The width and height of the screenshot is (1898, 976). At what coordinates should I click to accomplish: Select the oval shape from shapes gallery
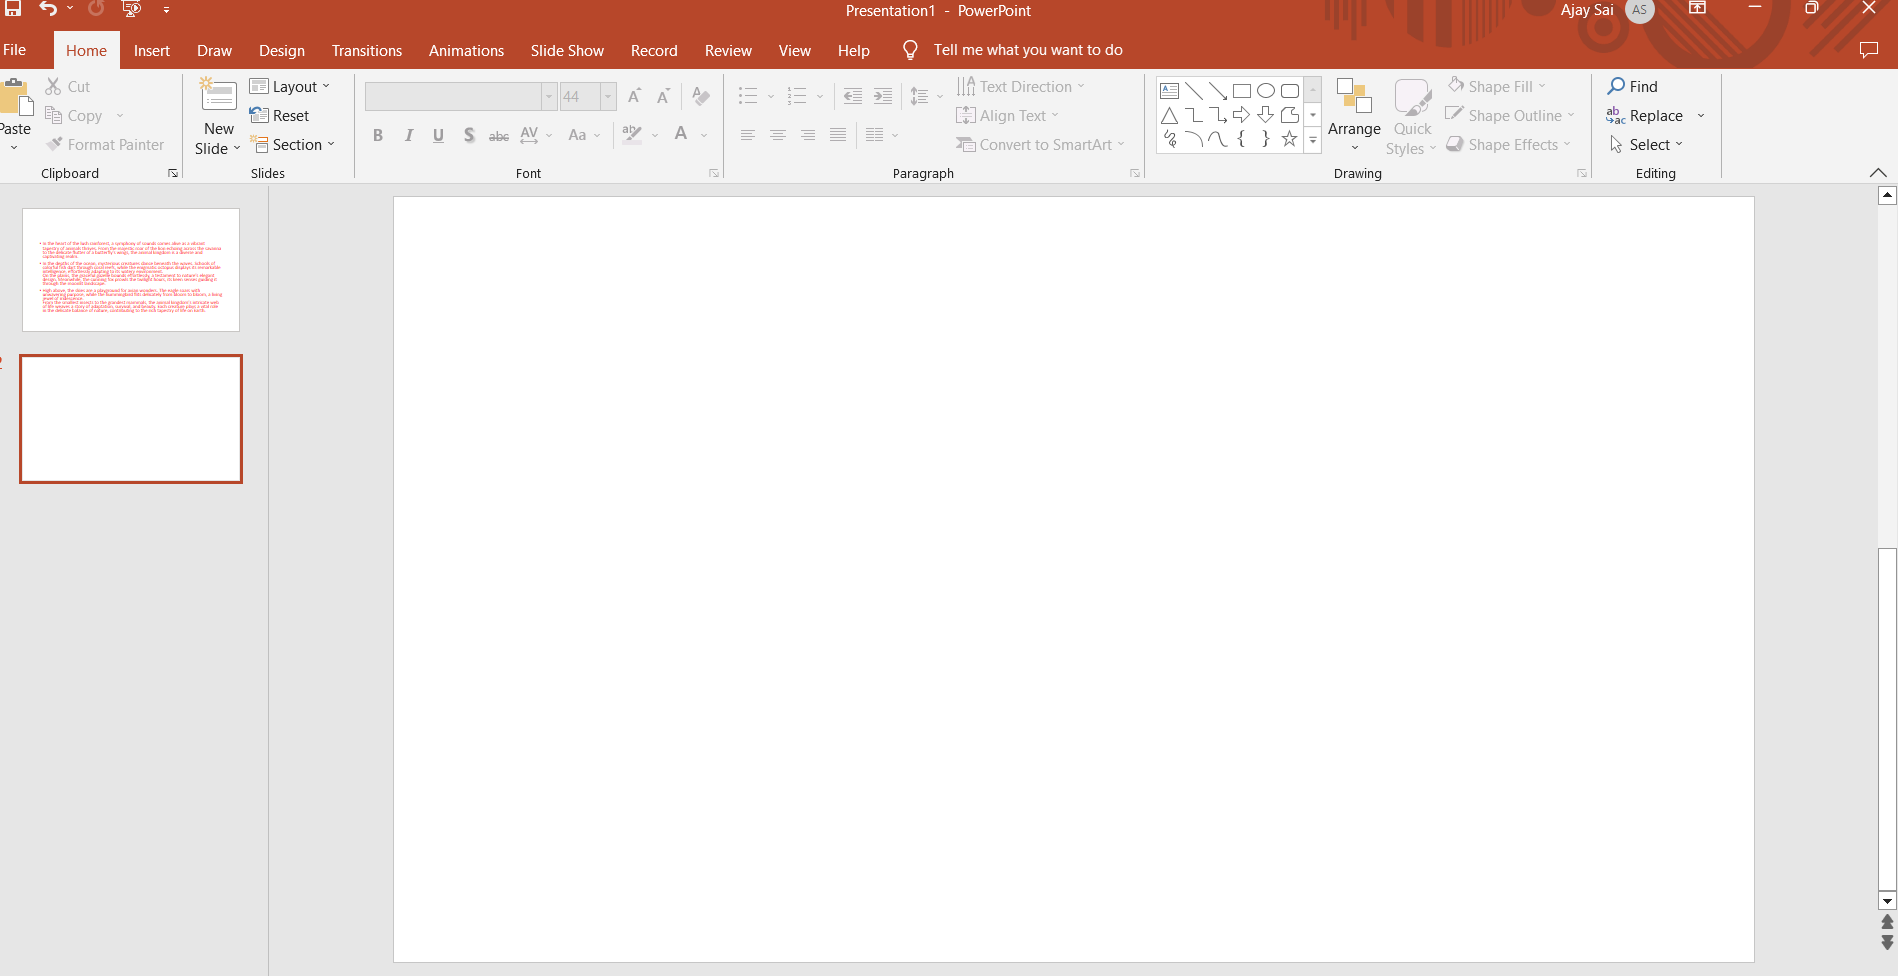click(1265, 91)
